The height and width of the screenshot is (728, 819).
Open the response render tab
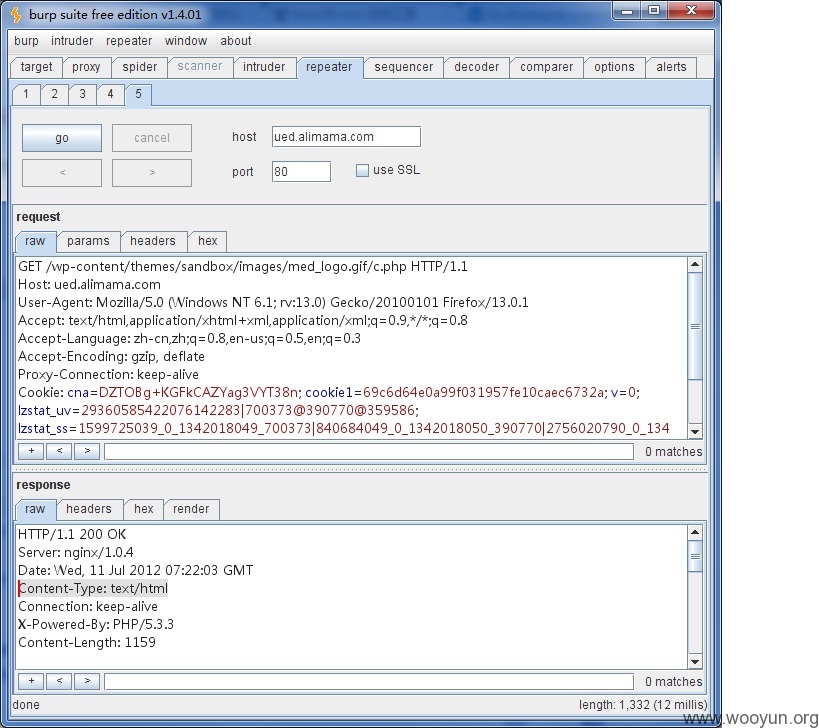(191, 509)
